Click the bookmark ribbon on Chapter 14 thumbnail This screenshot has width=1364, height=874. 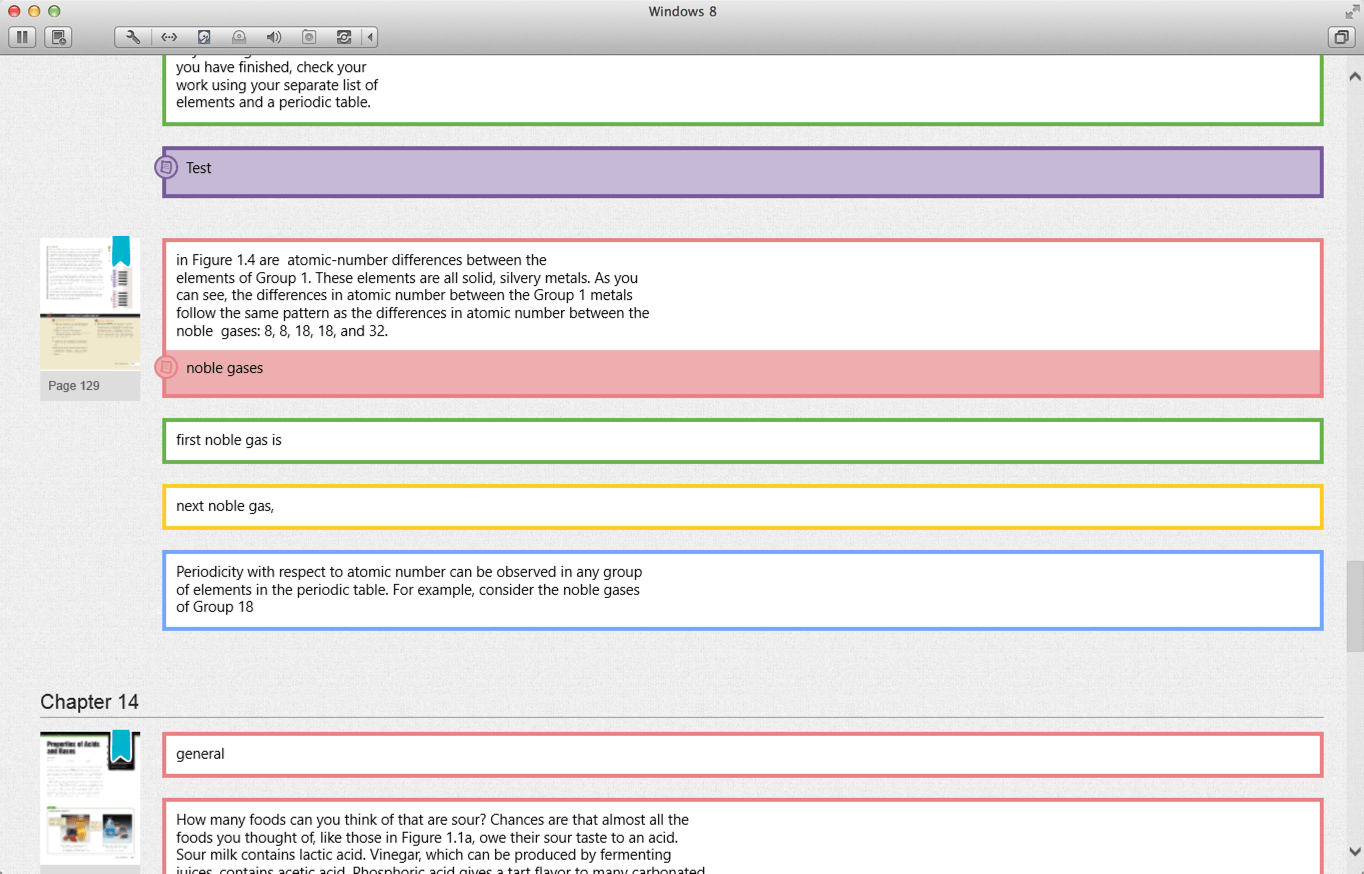(x=121, y=747)
